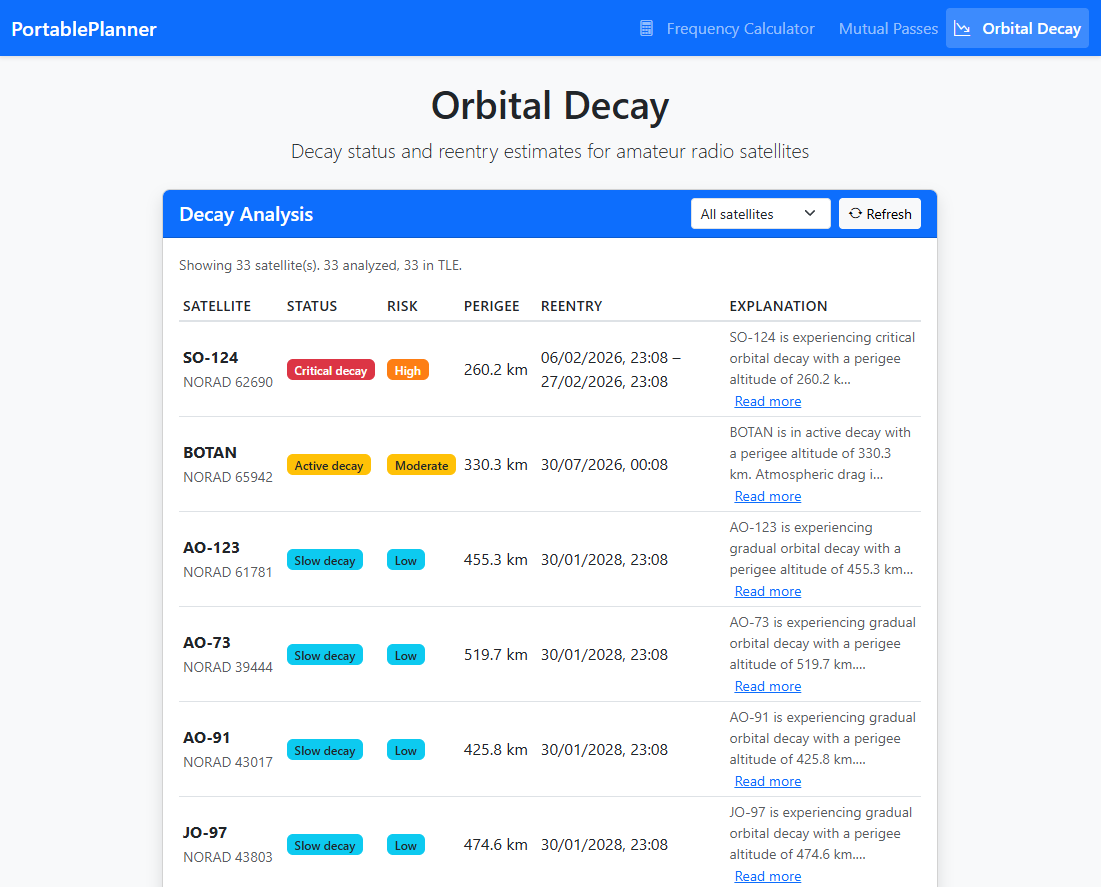
Task: Click AO-91's Slow decay badge
Action: pyautogui.click(x=324, y=749)
